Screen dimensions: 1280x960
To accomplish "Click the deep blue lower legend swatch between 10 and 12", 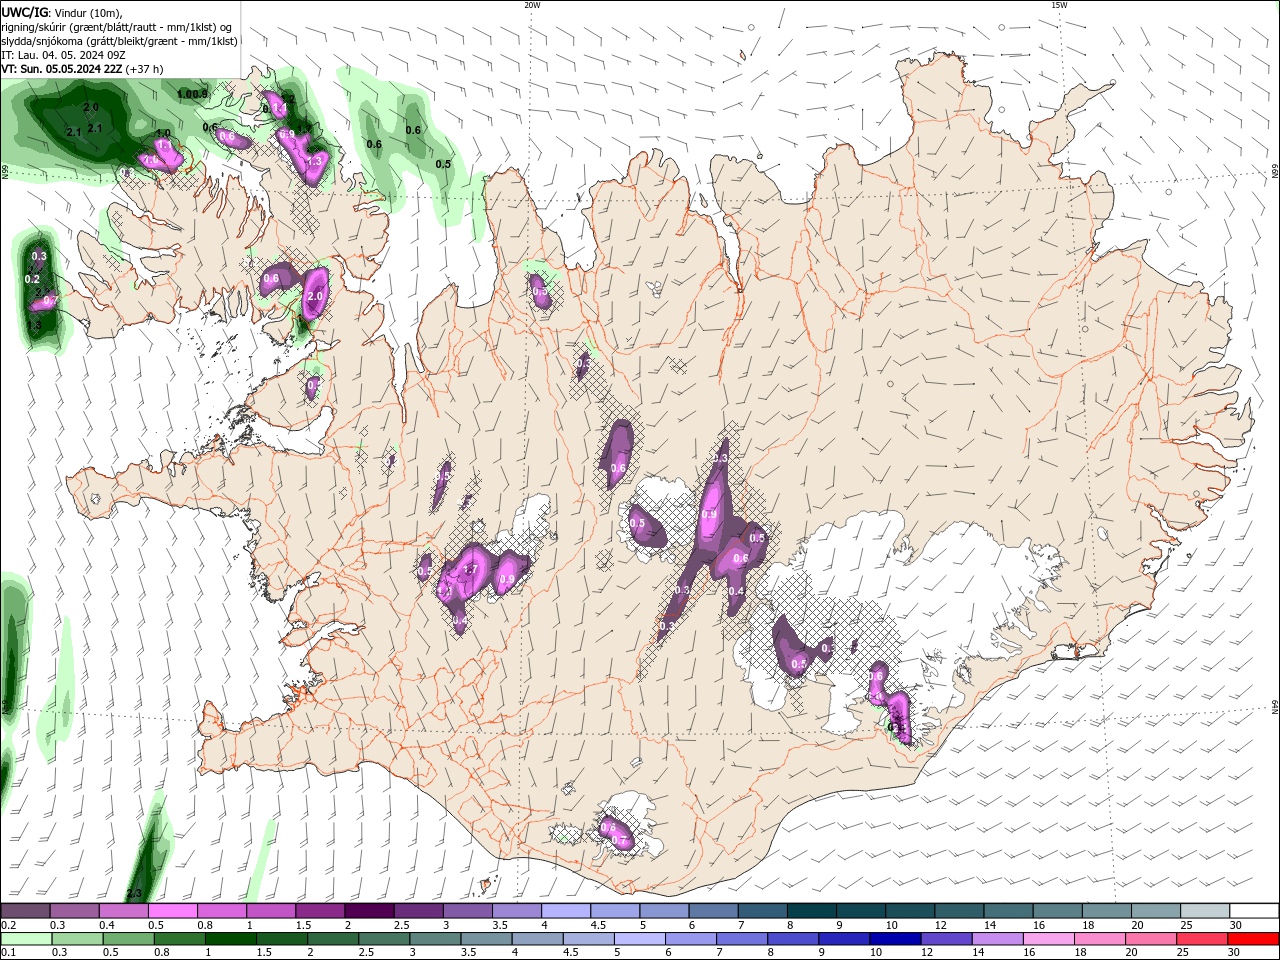I will coord(896,939).
